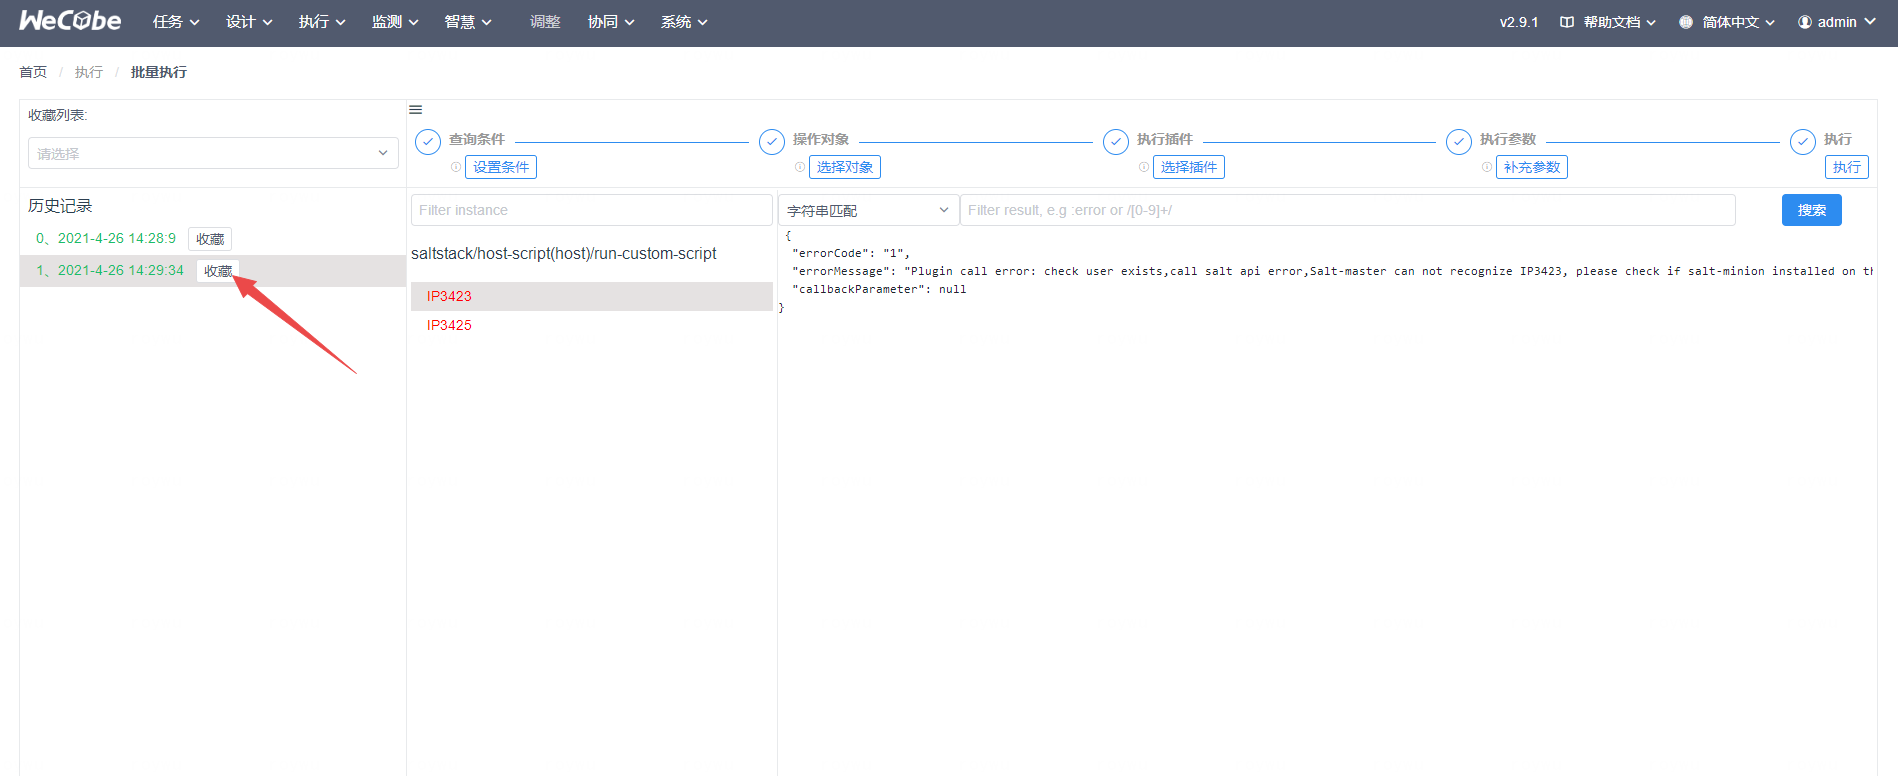Viewport: 1898px width, 776px height.
Task: Open the 监测 menu
Action: point(395,22)
